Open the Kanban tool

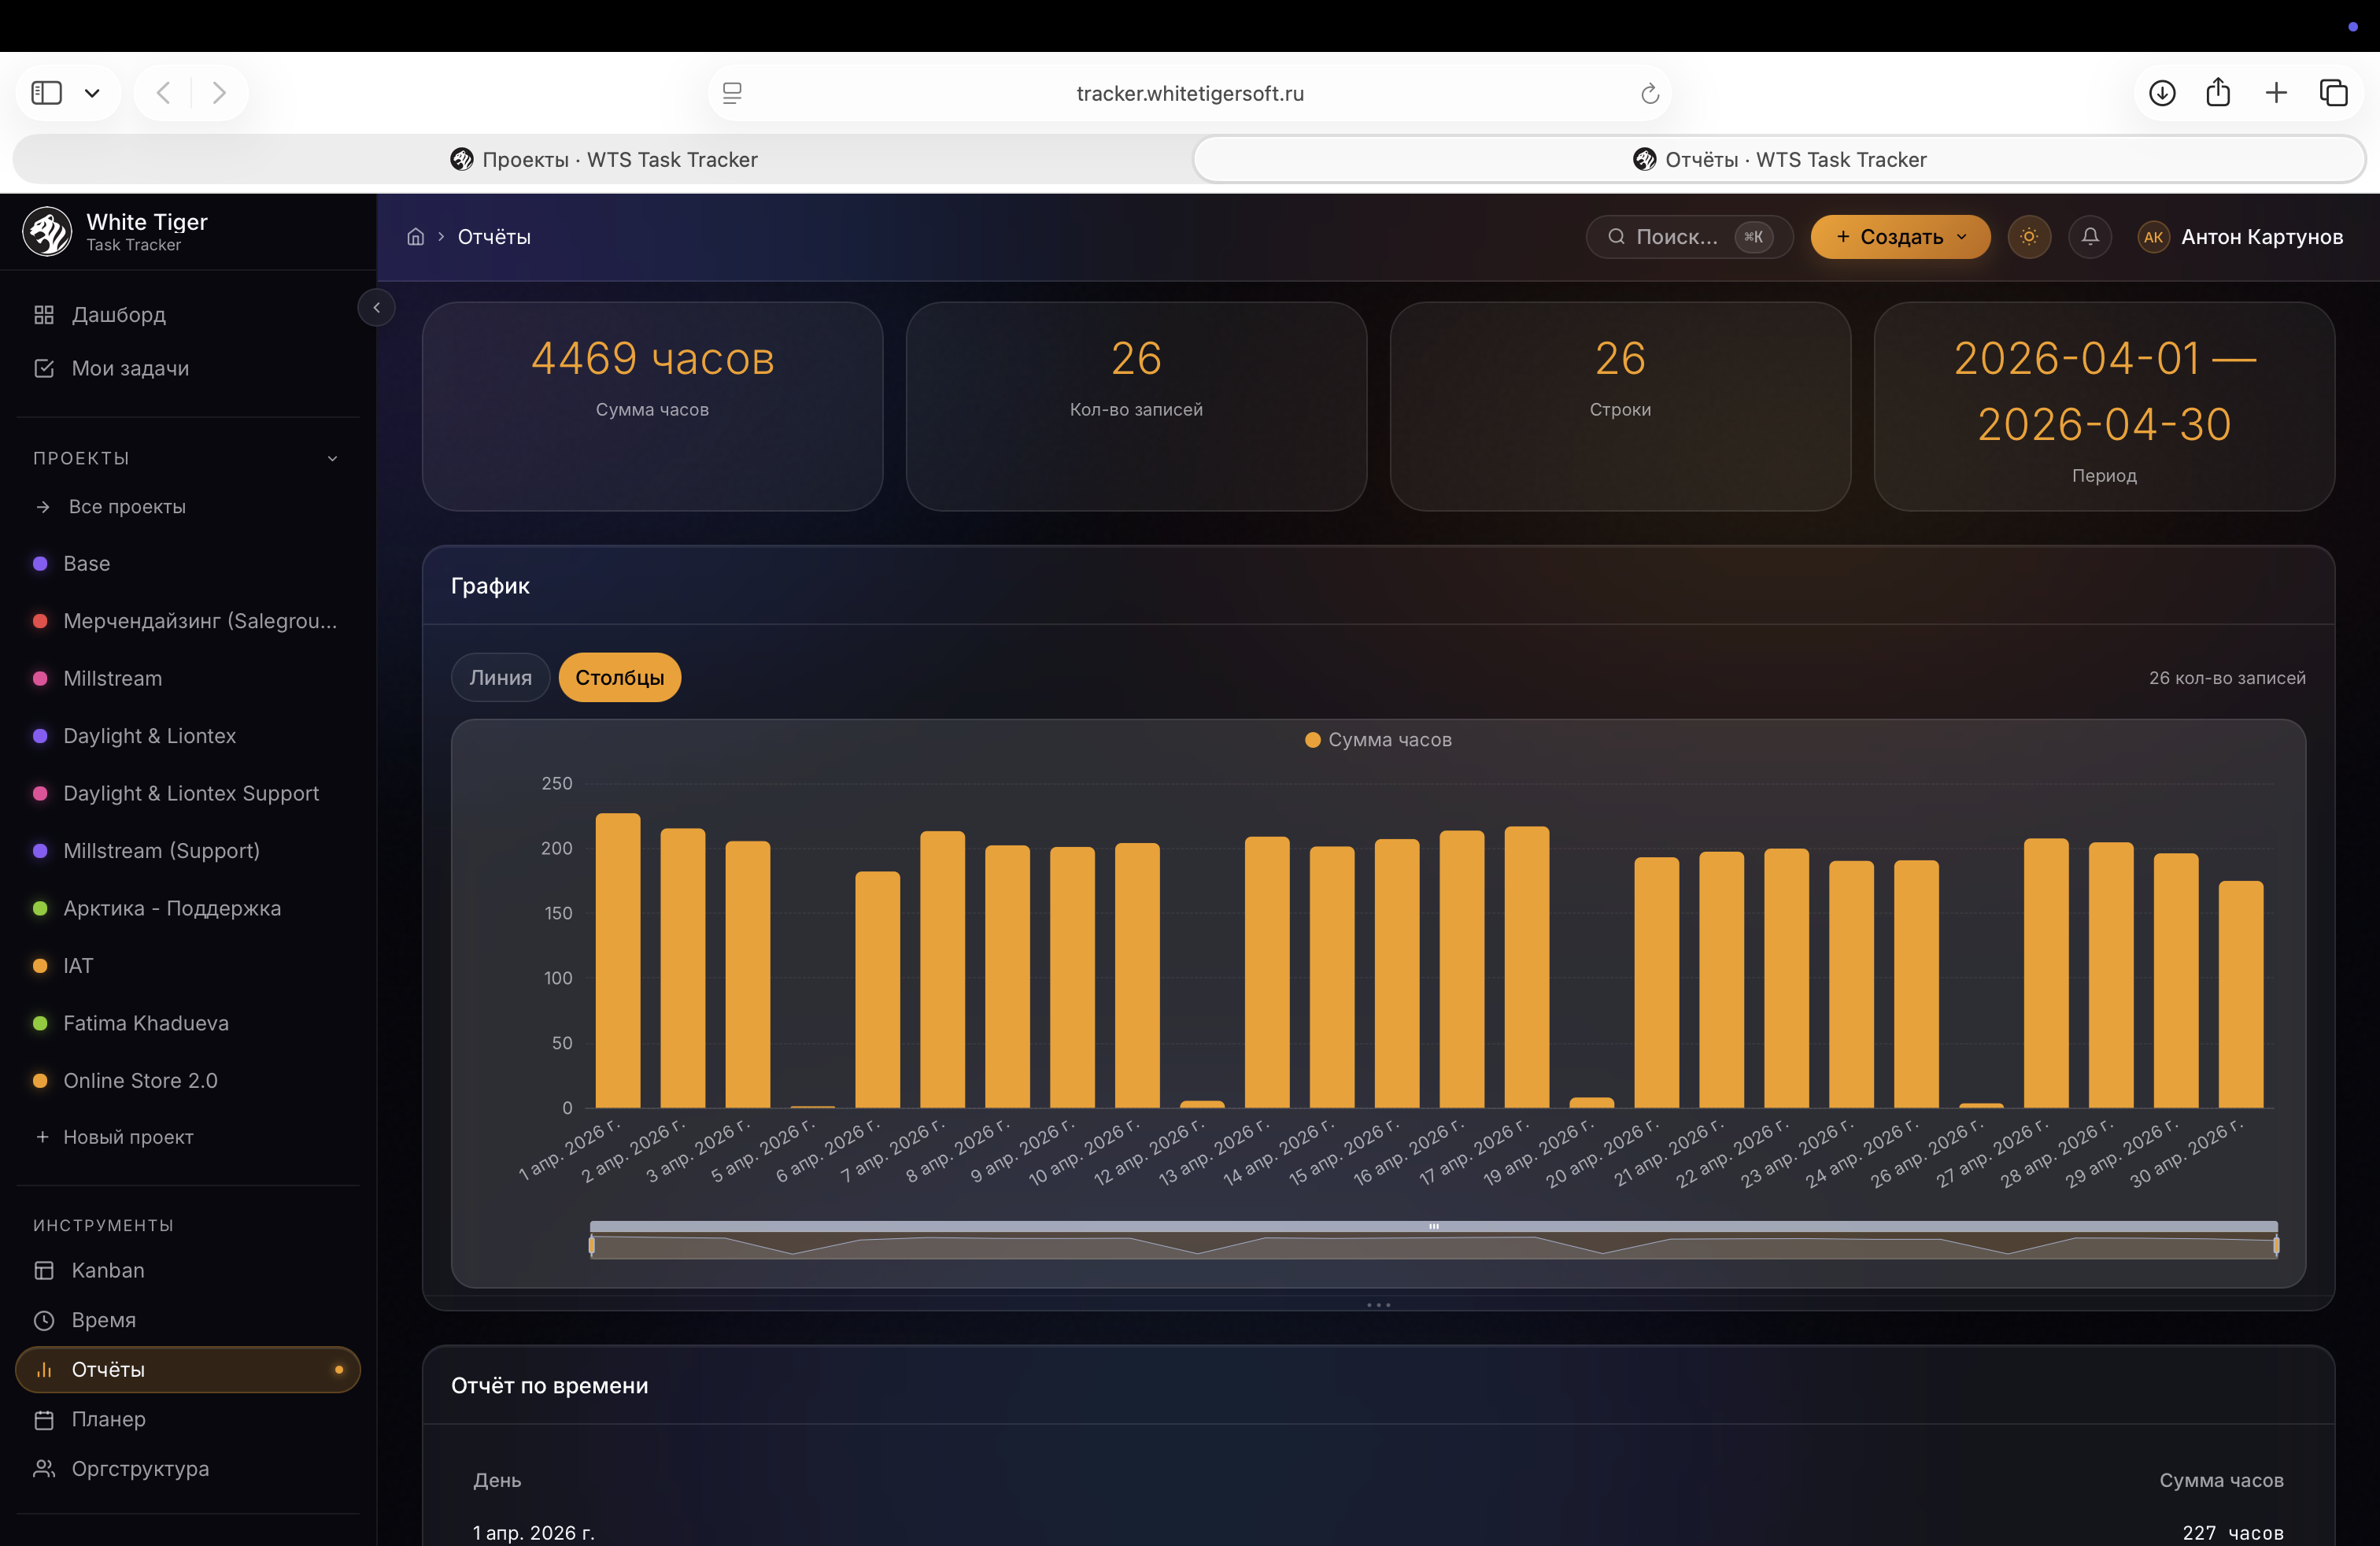click(x=188, y=1271)
